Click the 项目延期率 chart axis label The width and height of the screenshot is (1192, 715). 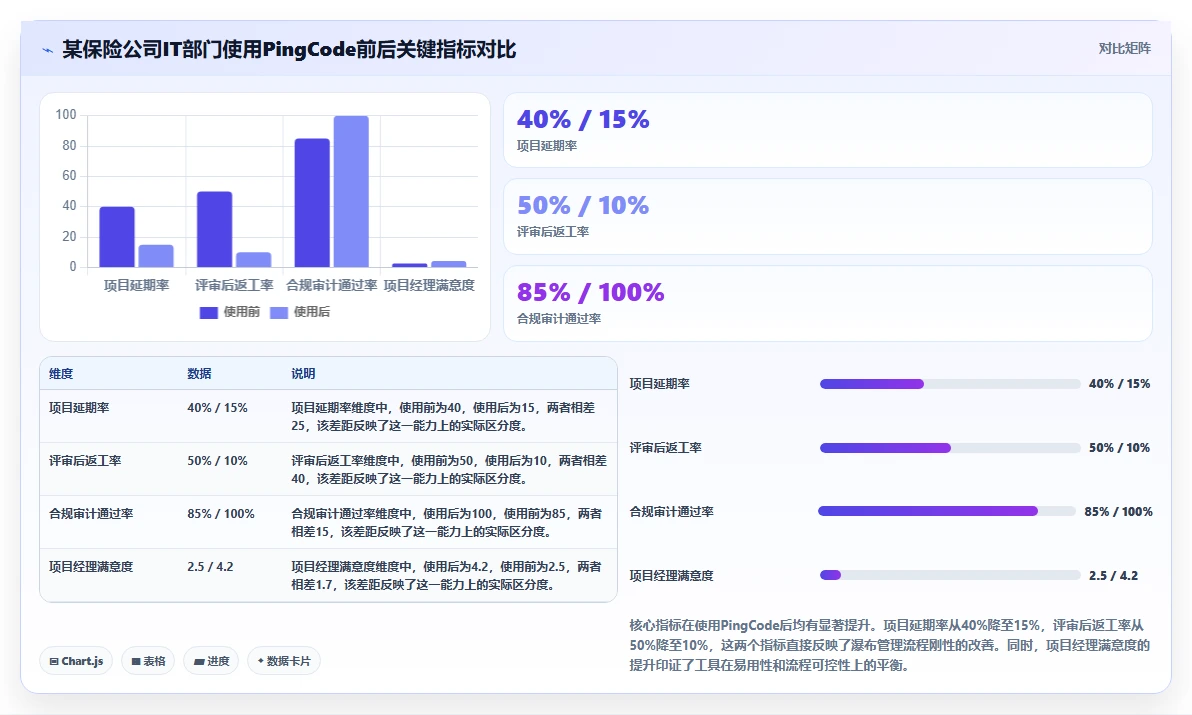tap(137, 286)
